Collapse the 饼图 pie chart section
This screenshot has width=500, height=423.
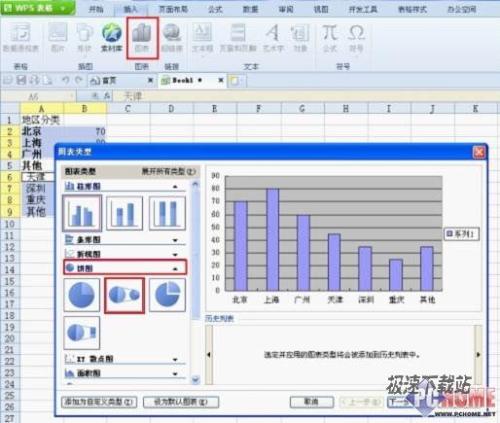pyautogui.click(x=175, y=269)
